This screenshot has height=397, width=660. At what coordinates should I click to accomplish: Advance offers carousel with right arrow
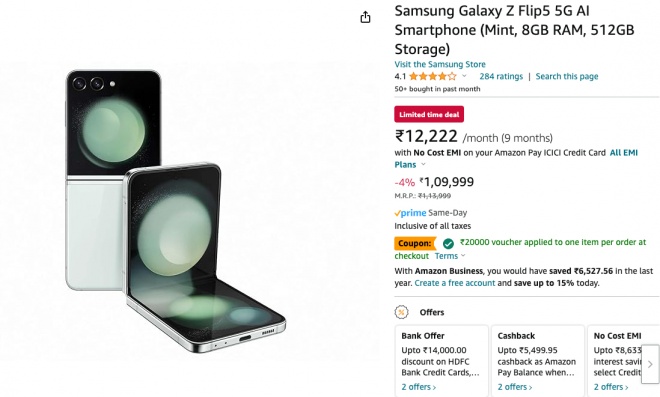point(650,364)
